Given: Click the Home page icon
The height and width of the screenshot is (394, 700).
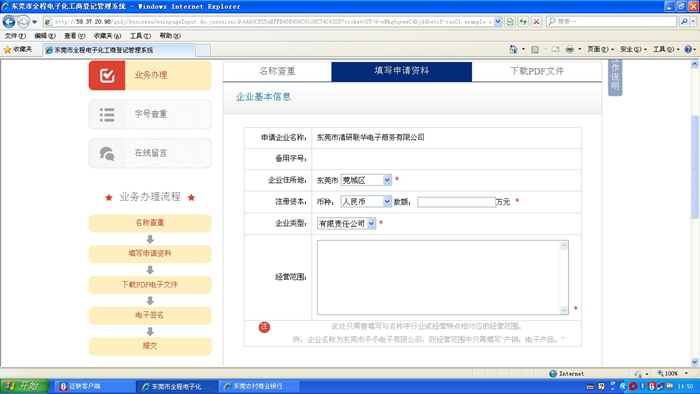Looking at the screenshot, I should click(x=513, y=49).
